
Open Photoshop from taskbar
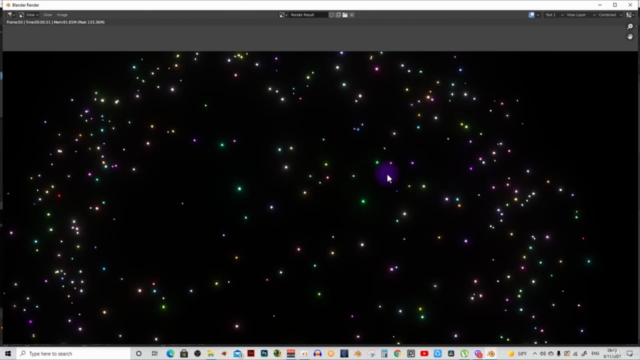264,353
